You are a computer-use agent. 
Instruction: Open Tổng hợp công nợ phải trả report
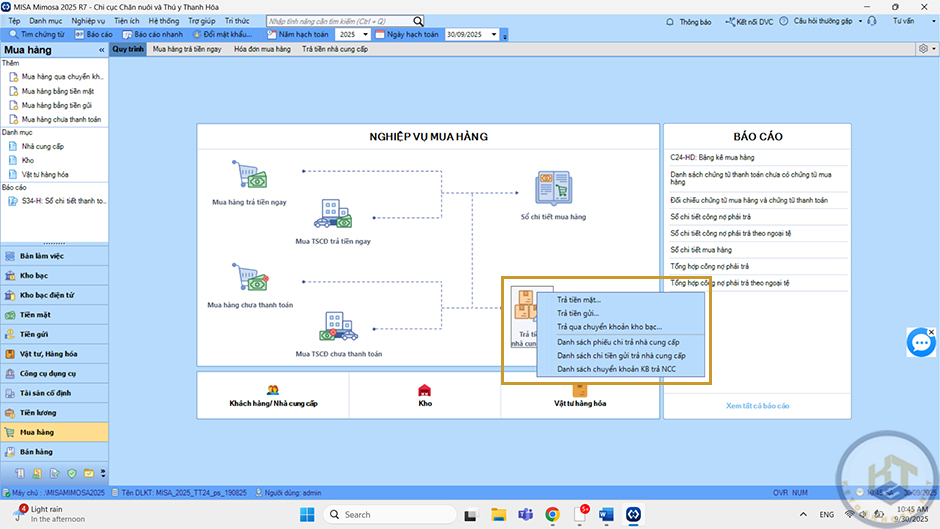coord(709,266)
